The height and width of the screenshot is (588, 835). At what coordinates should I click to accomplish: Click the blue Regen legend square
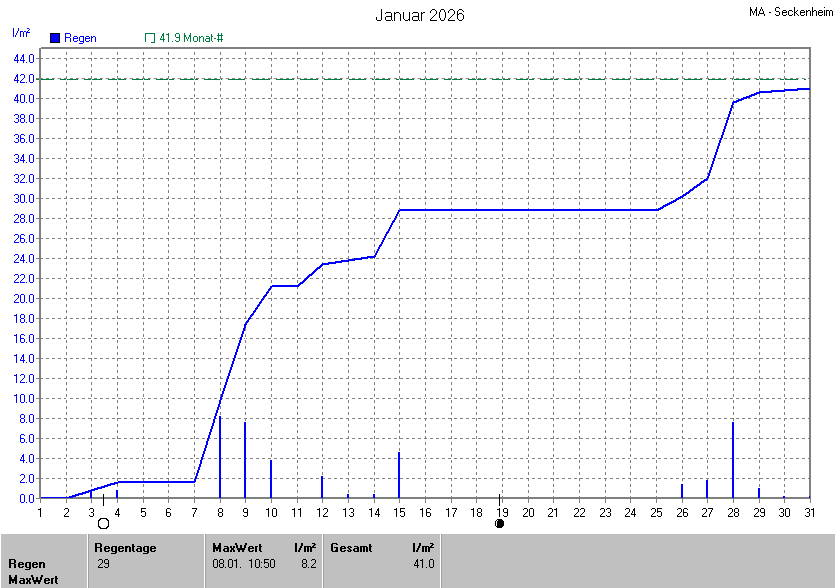(55, 38)
